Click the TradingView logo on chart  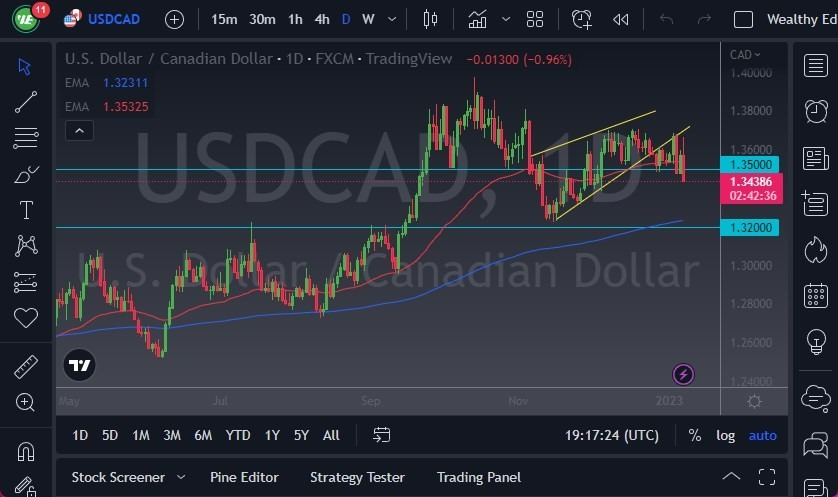tap(79, 365)
